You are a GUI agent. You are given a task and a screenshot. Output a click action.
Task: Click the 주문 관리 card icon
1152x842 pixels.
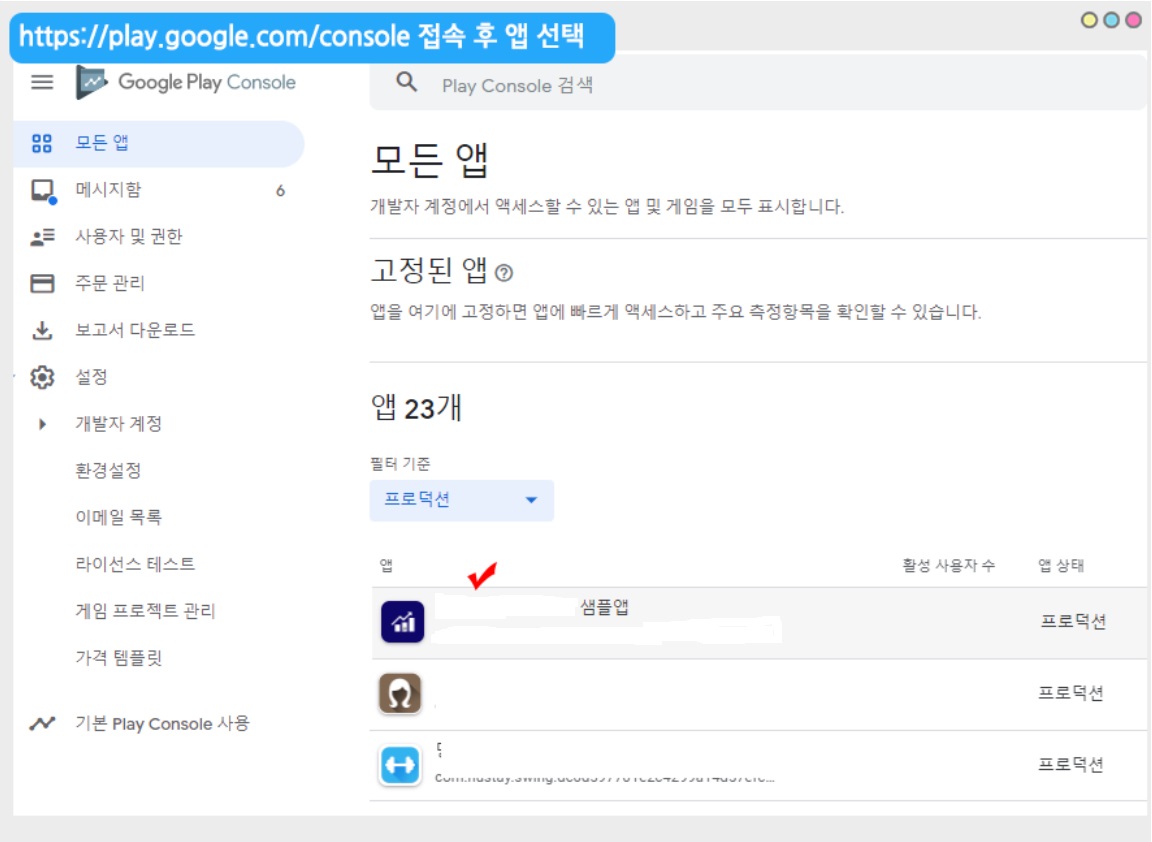click(42, 284)
